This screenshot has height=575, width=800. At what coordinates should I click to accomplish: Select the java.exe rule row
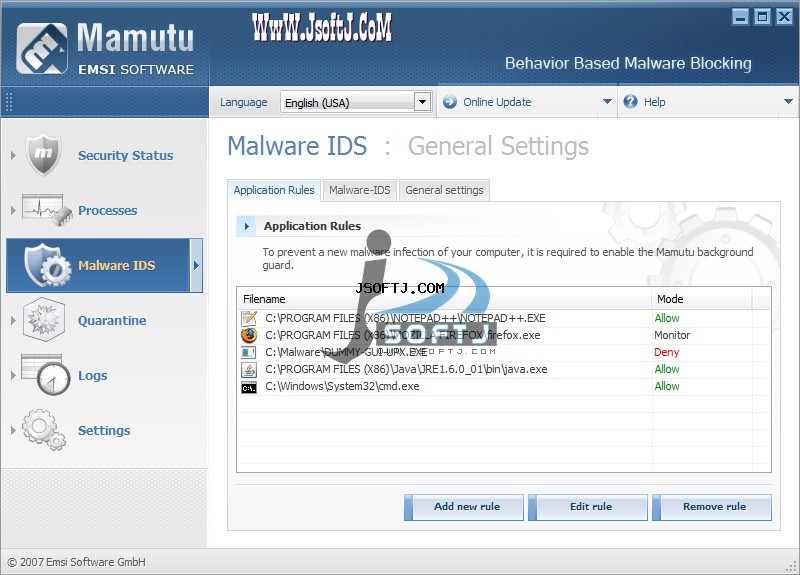coord(504,369)
